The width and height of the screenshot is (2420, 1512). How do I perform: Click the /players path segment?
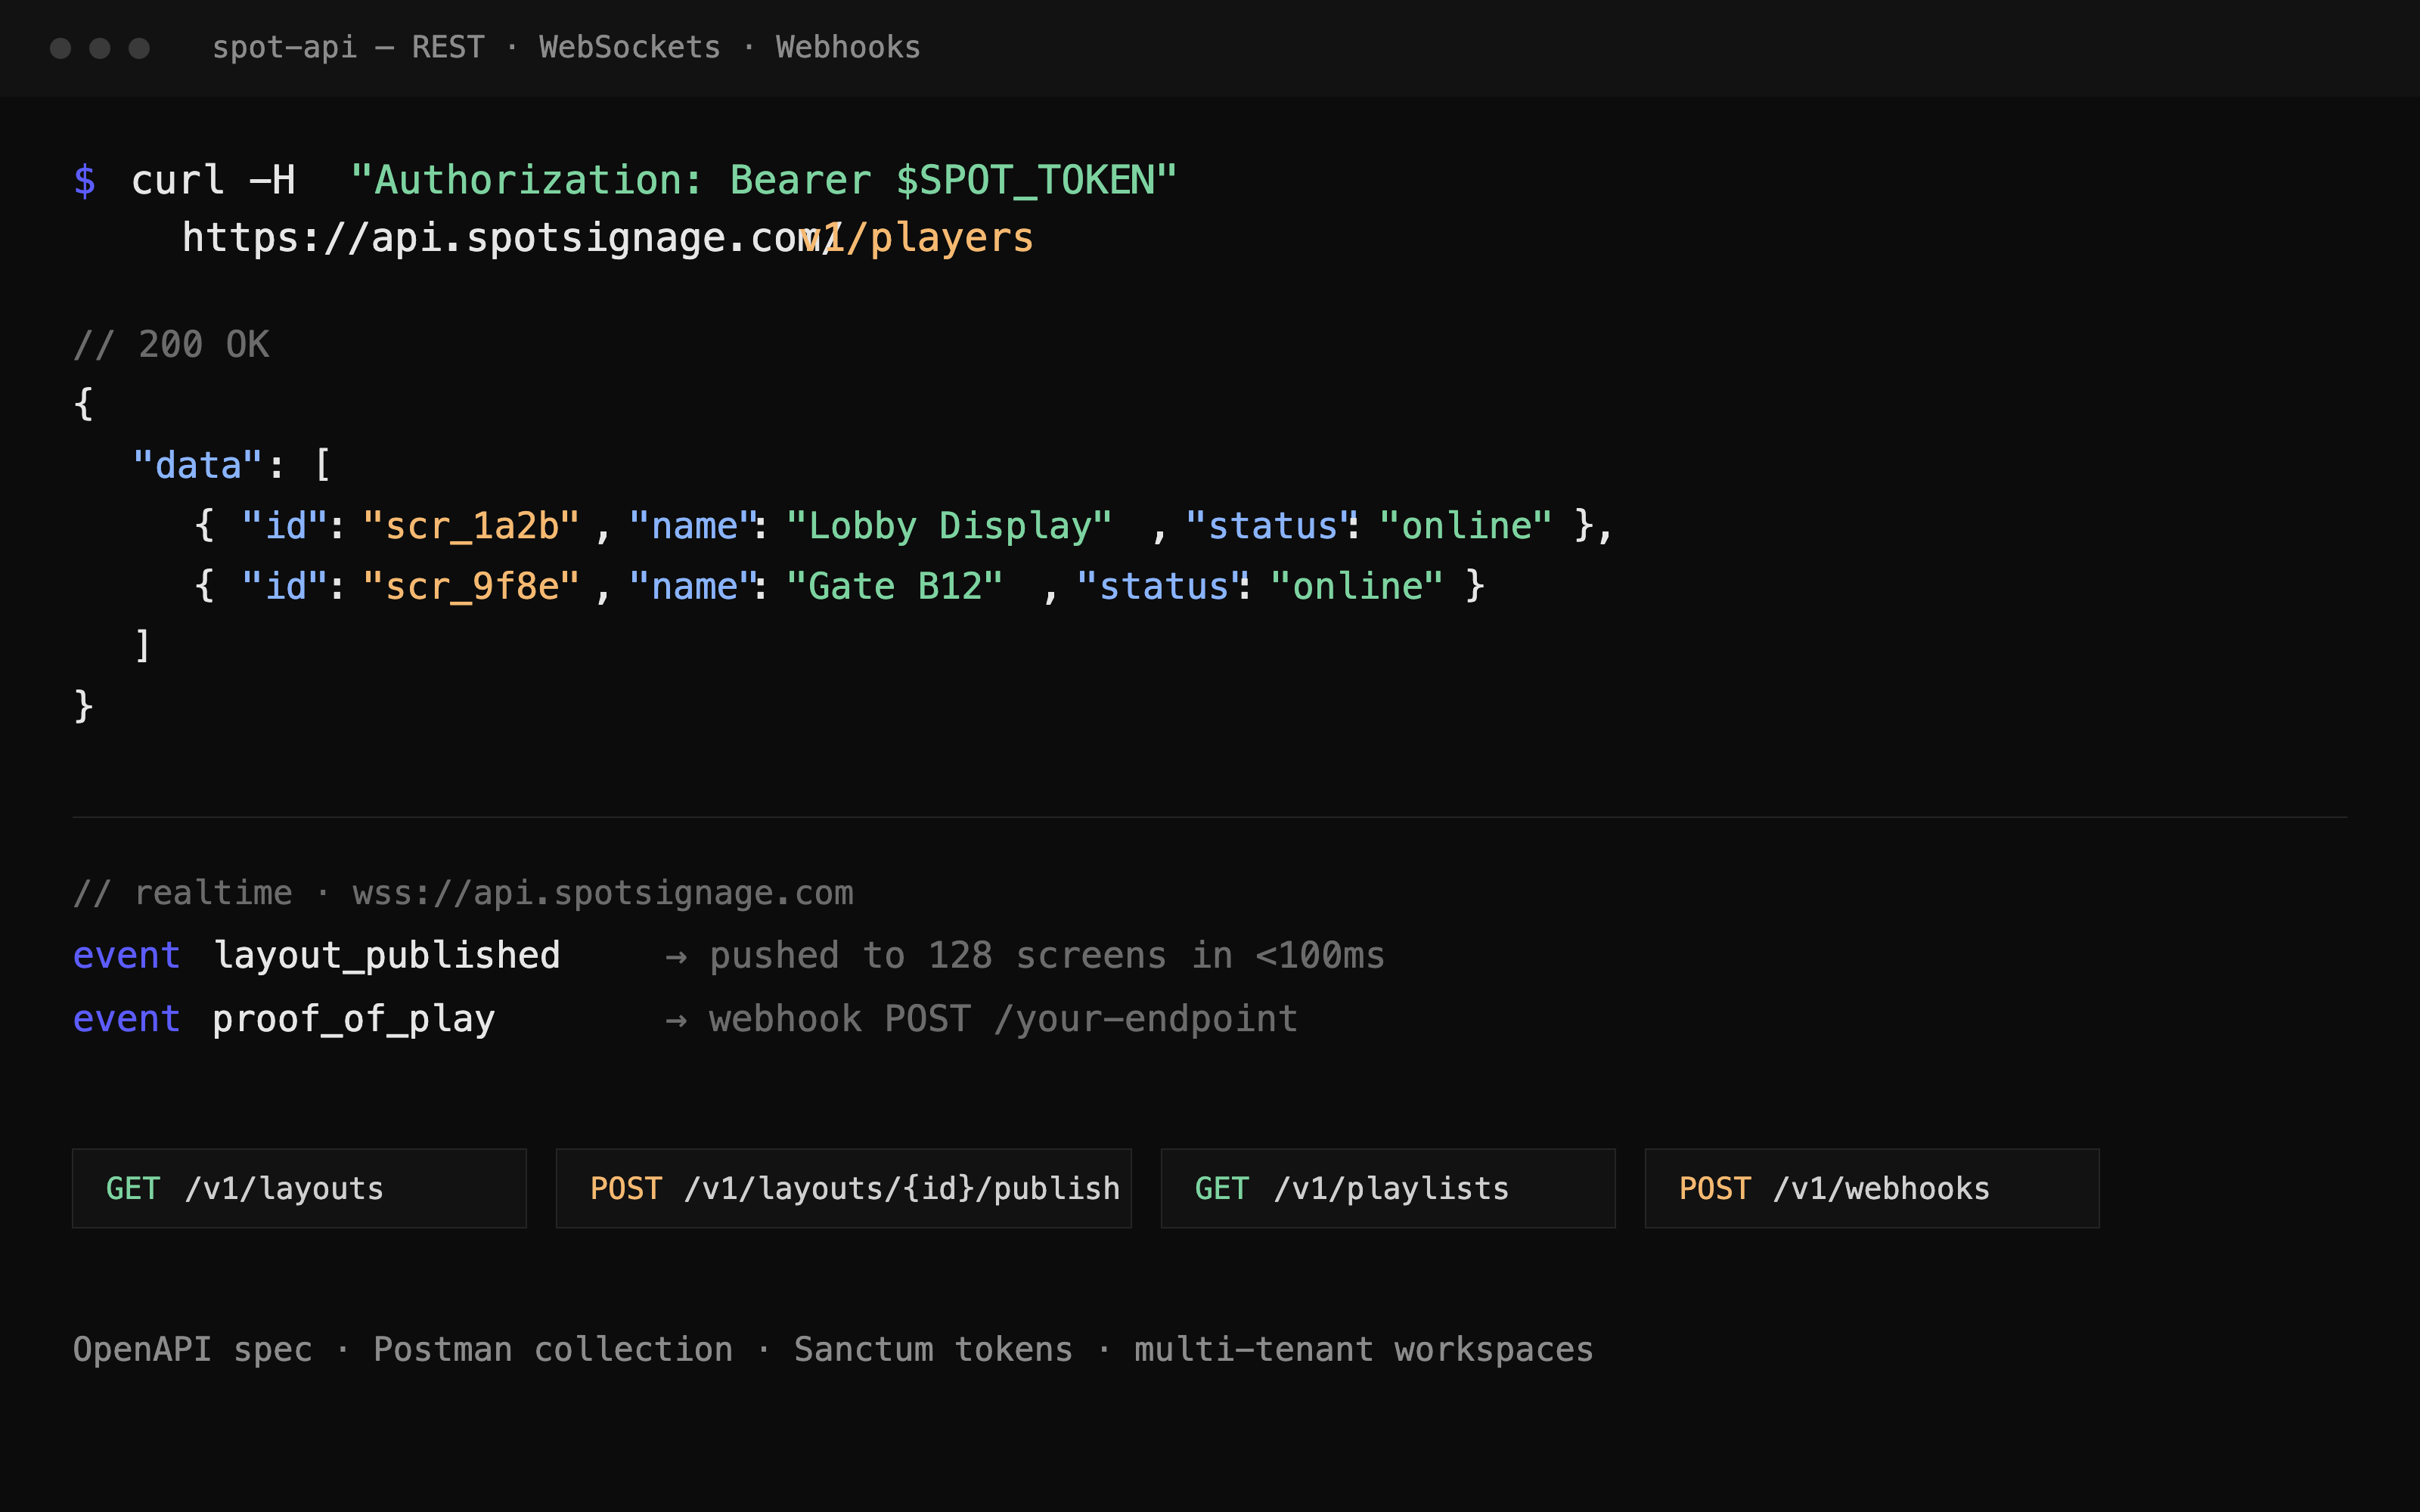[x=940, y=238]
